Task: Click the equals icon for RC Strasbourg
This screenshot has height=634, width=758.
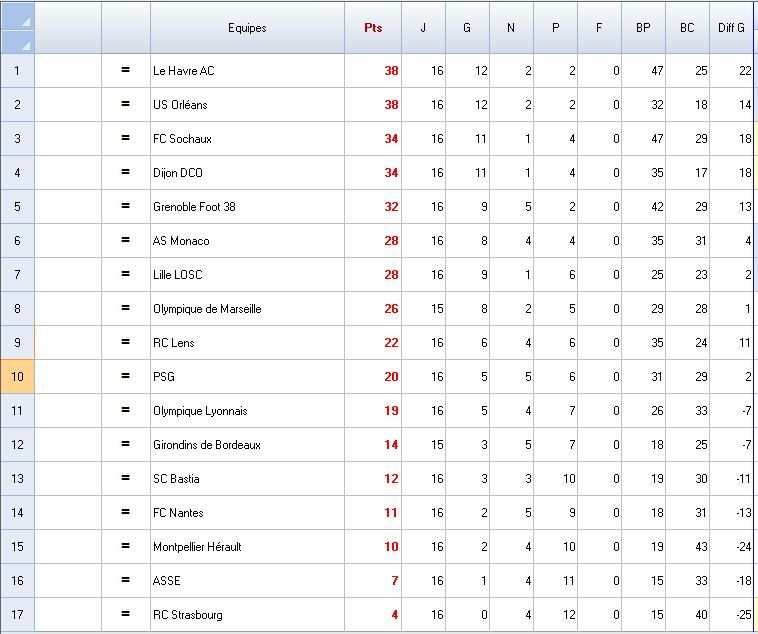Action: [x=126, y=615]
